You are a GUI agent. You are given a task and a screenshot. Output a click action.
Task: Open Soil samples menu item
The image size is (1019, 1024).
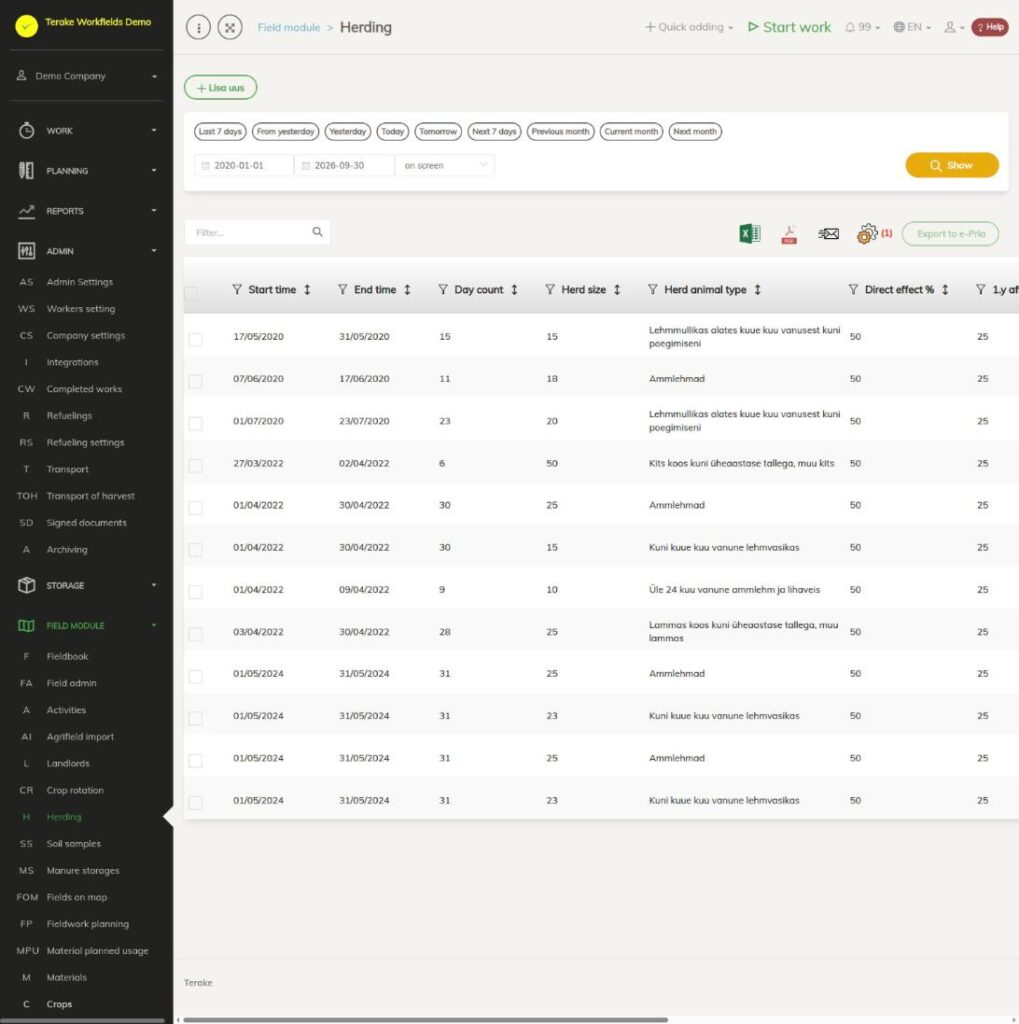(74, 844)
